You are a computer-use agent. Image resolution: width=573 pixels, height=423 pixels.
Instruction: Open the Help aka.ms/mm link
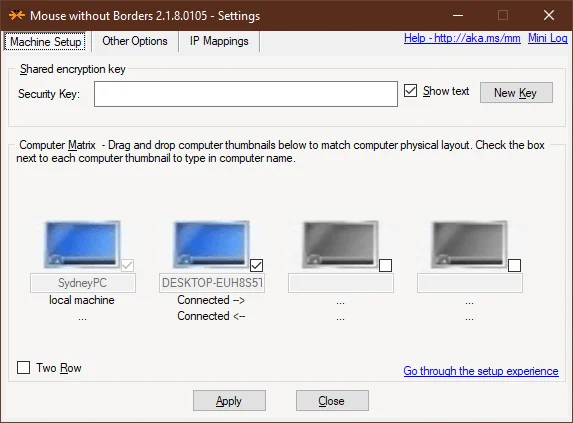click(462, 38)
